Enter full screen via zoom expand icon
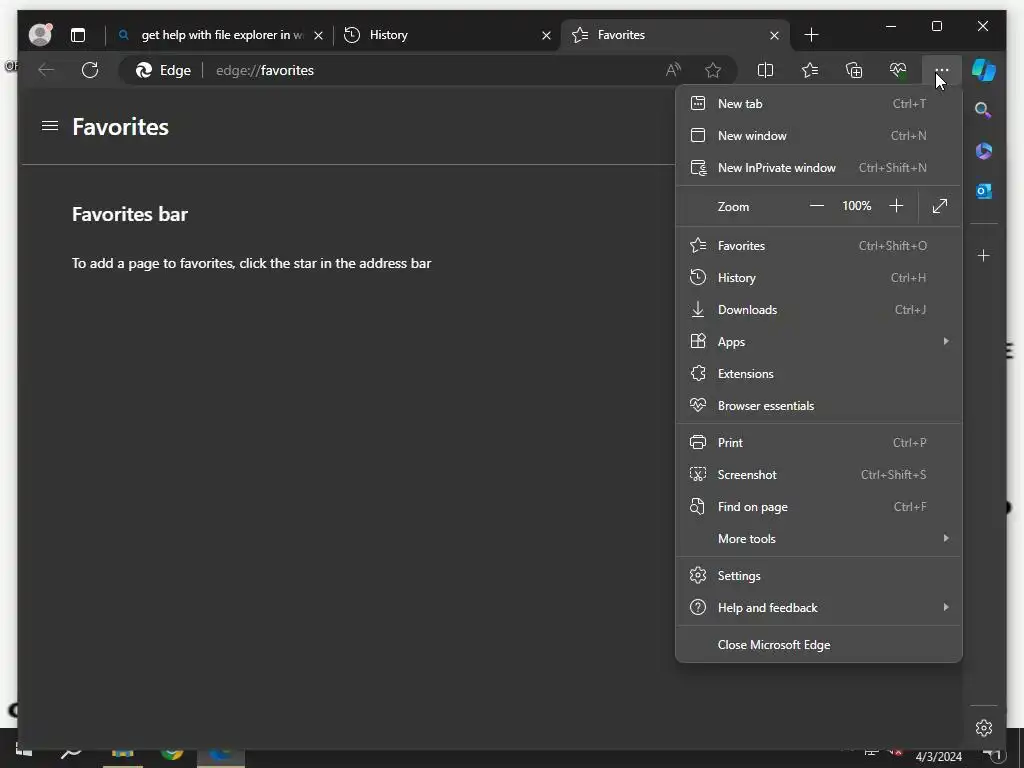Image resolution: width=1024 pixels, height=768 pixels. pos(940,206)
